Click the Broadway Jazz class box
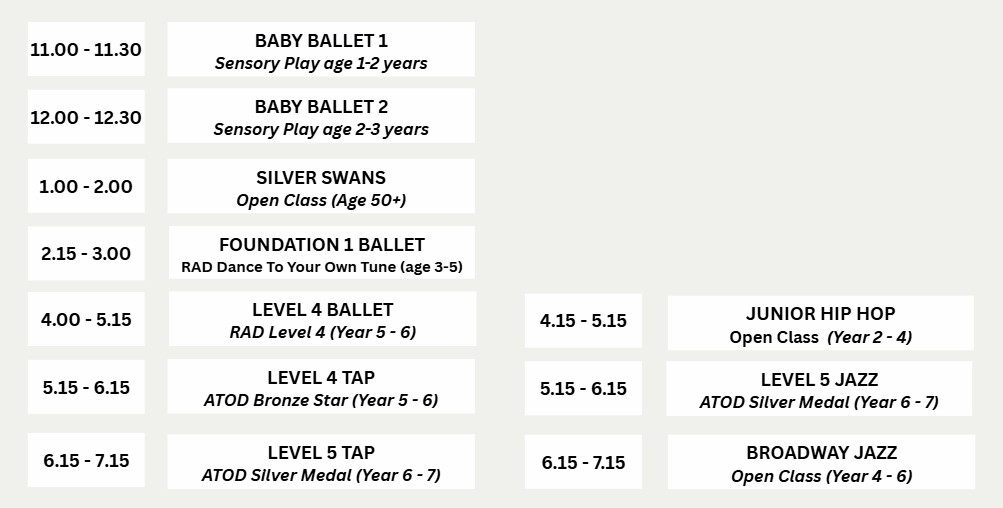1003x508 pixels. click(x=821, y=463)
